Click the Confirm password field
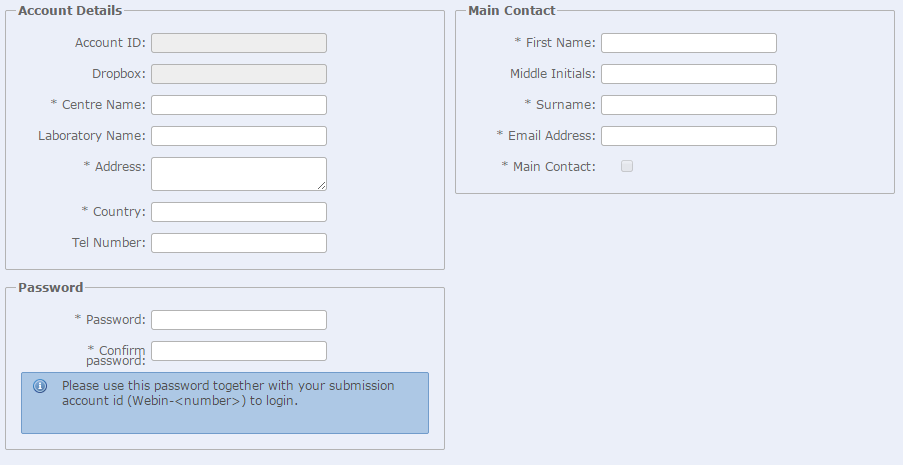This screenshot has width=903, height=465. click(239, 351)
